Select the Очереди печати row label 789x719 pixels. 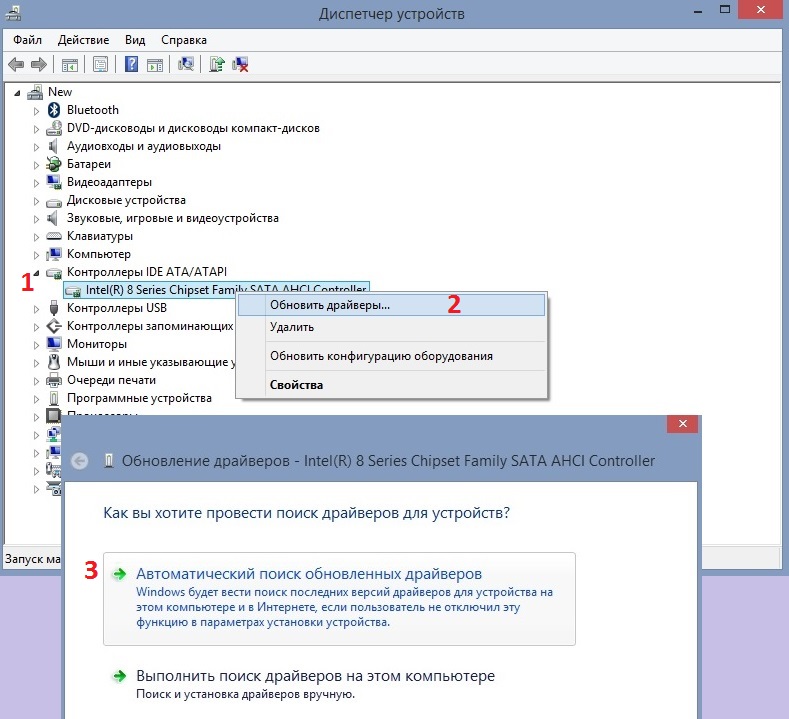pos(111,380)
